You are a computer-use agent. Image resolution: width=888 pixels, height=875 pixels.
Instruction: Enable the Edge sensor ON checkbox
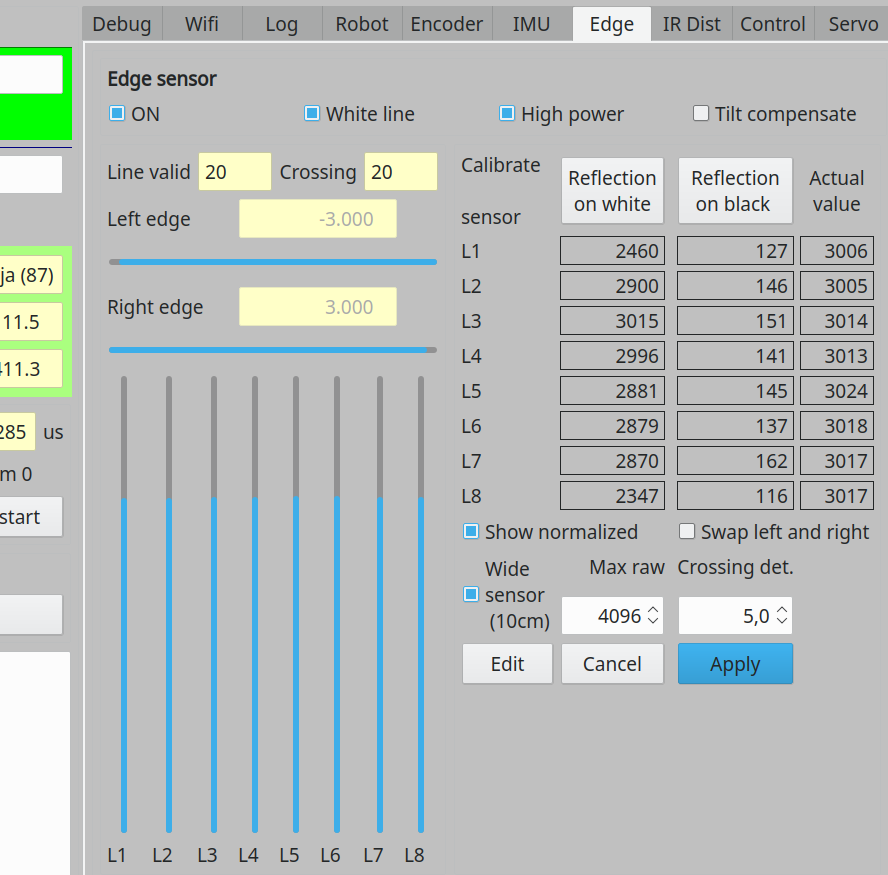point(116,114)
